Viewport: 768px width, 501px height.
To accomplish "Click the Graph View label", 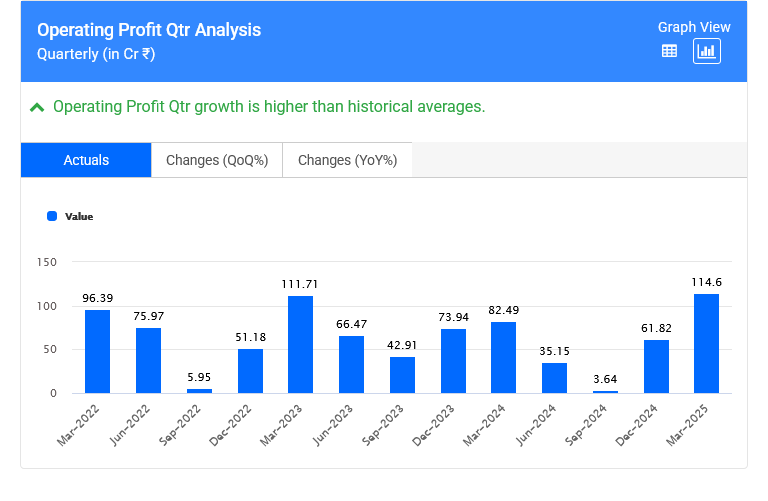I will pos(694,27).
